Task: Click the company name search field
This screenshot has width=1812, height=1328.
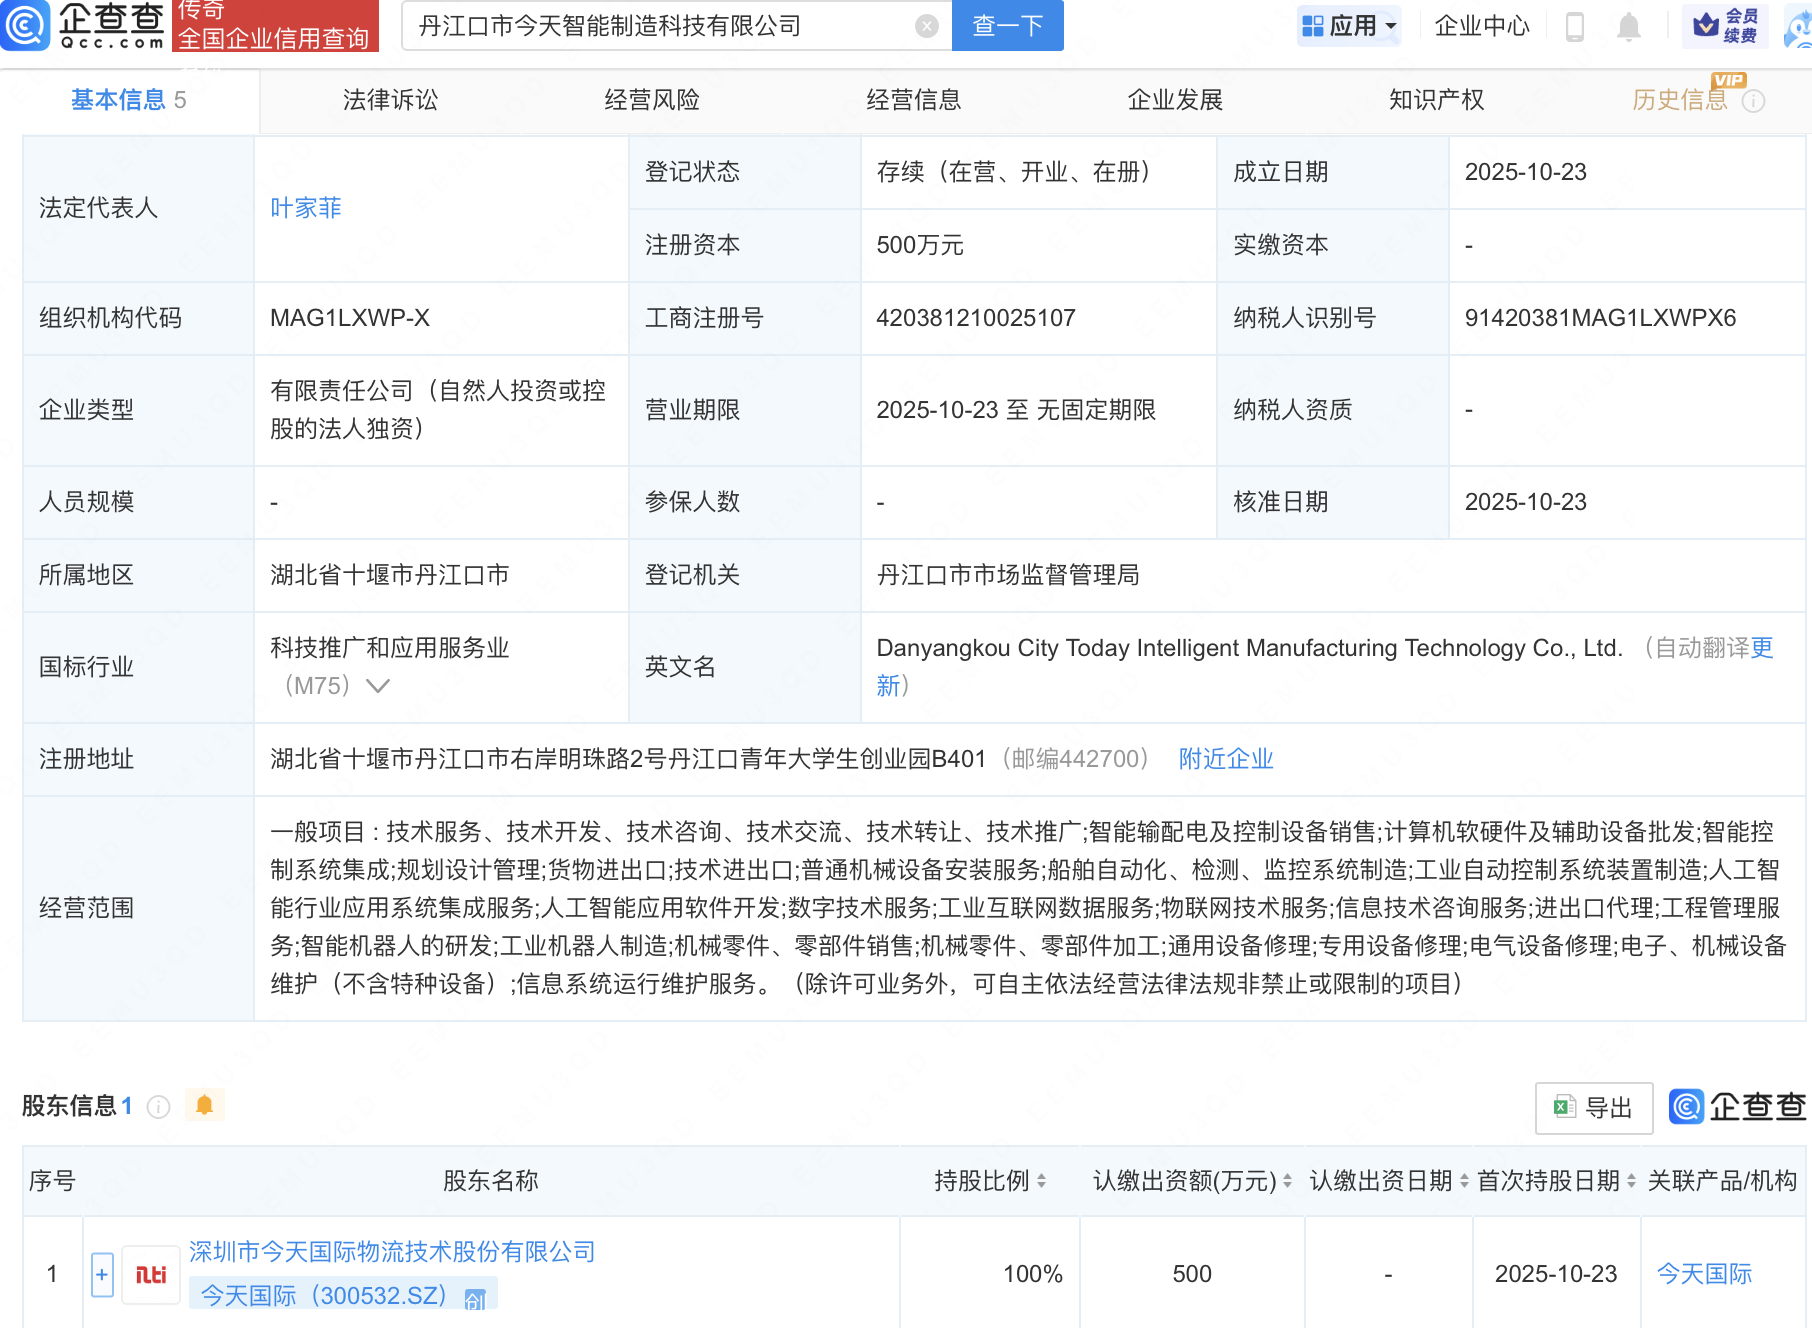Action: pos(660,26)
